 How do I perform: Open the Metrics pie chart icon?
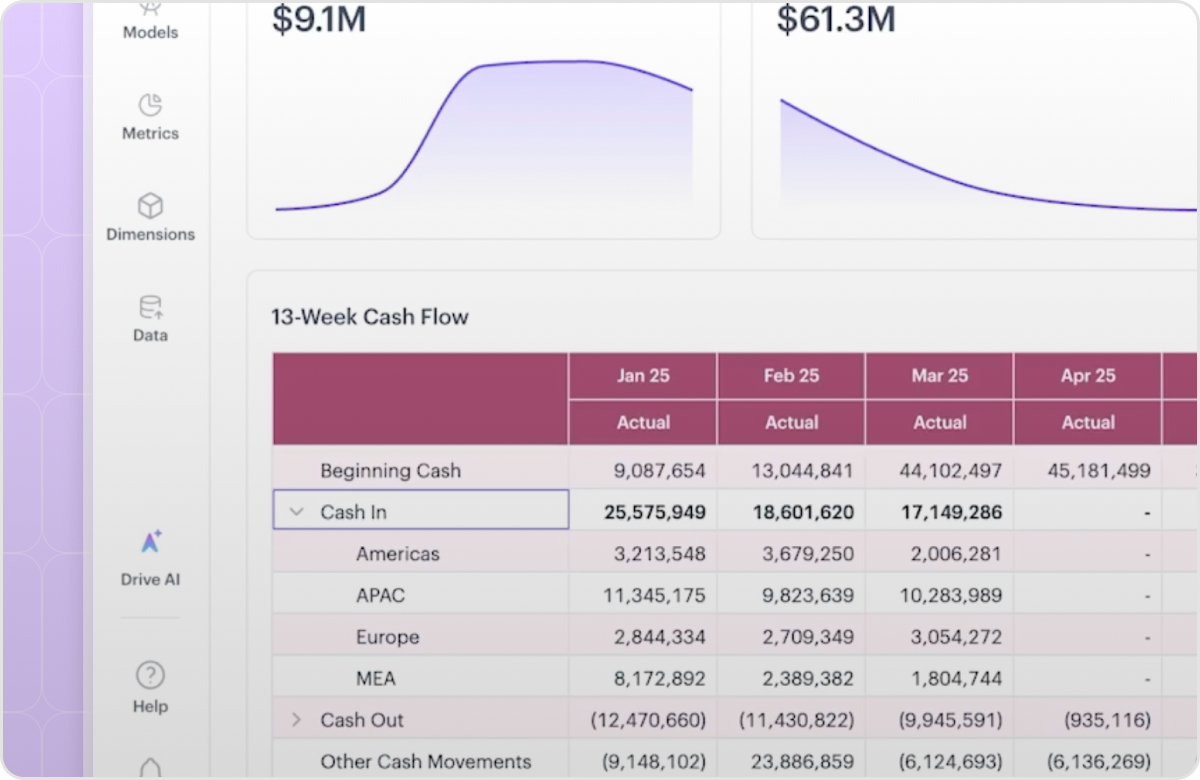(x=150, y=105)
